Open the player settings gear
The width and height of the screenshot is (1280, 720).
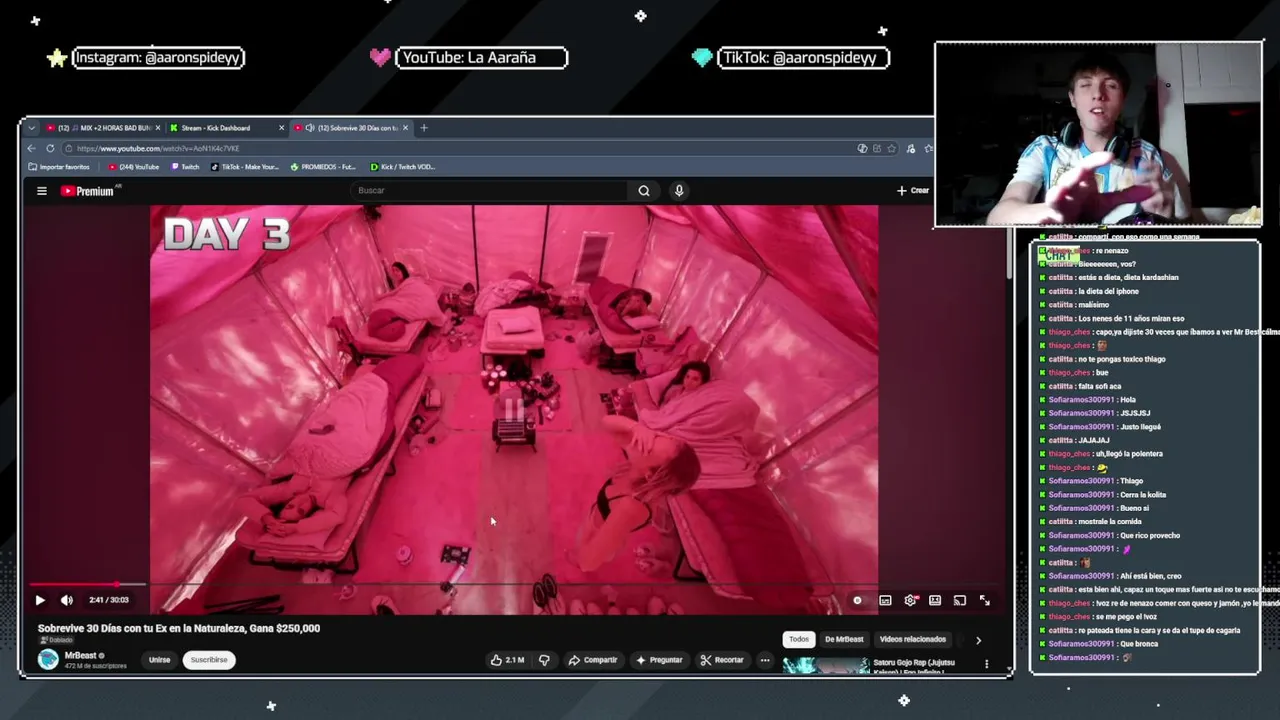tap(910, 600)
